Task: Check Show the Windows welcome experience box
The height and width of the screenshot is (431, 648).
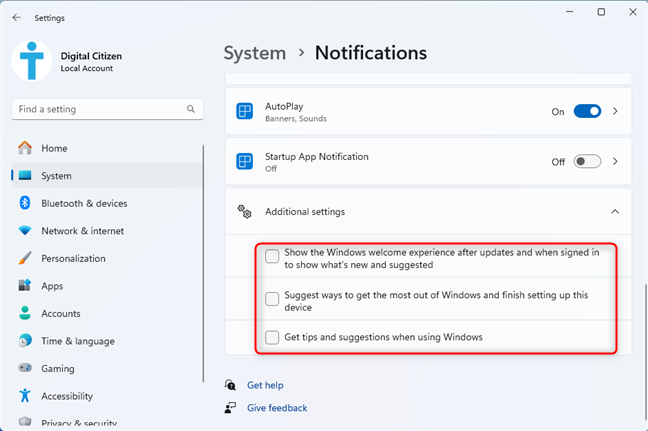Action: pos(272,256)
